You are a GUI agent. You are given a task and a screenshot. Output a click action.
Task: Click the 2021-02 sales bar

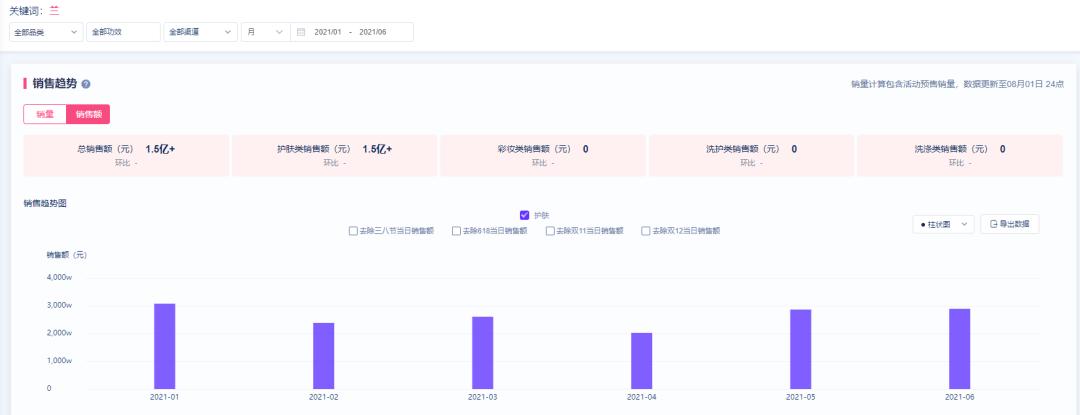324,356
